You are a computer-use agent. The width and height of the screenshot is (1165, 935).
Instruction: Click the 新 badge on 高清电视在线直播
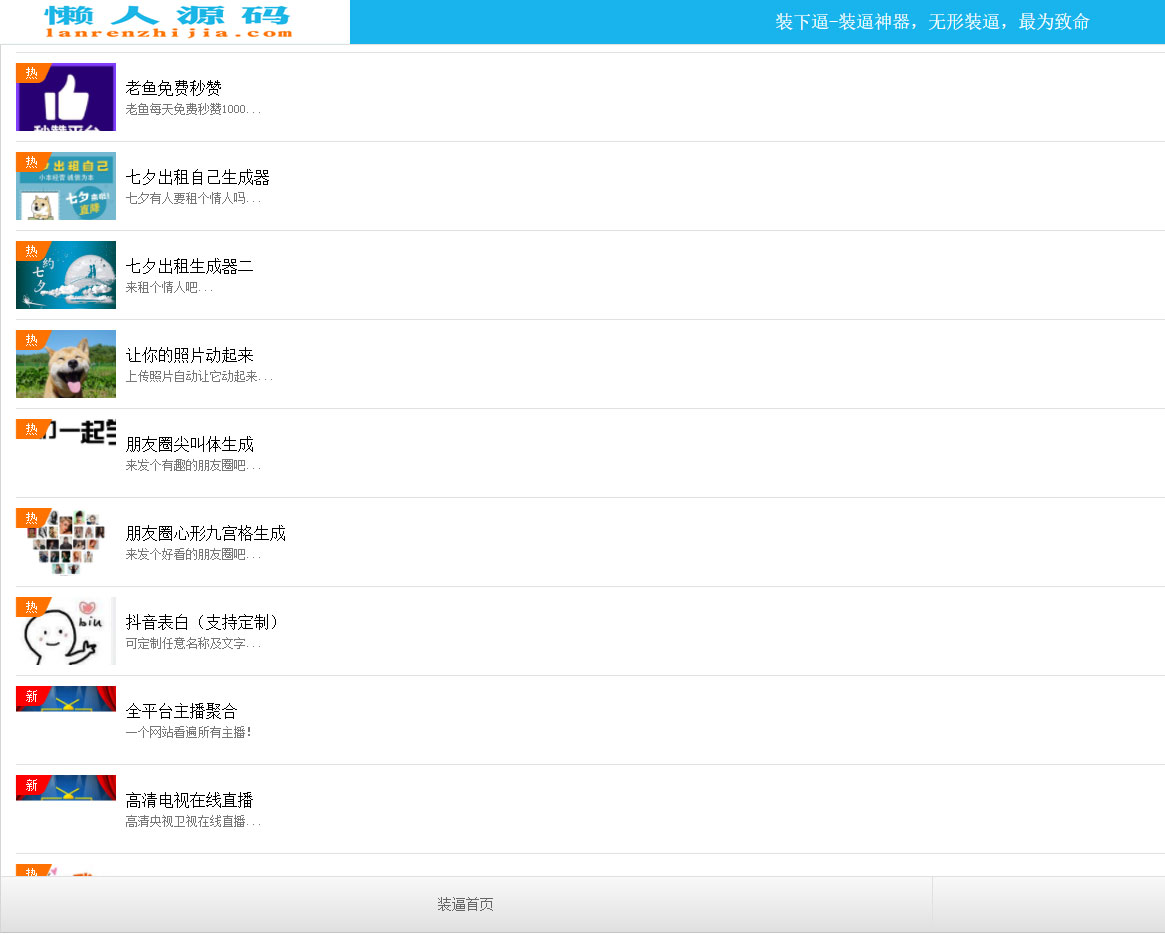pos(29,785)
